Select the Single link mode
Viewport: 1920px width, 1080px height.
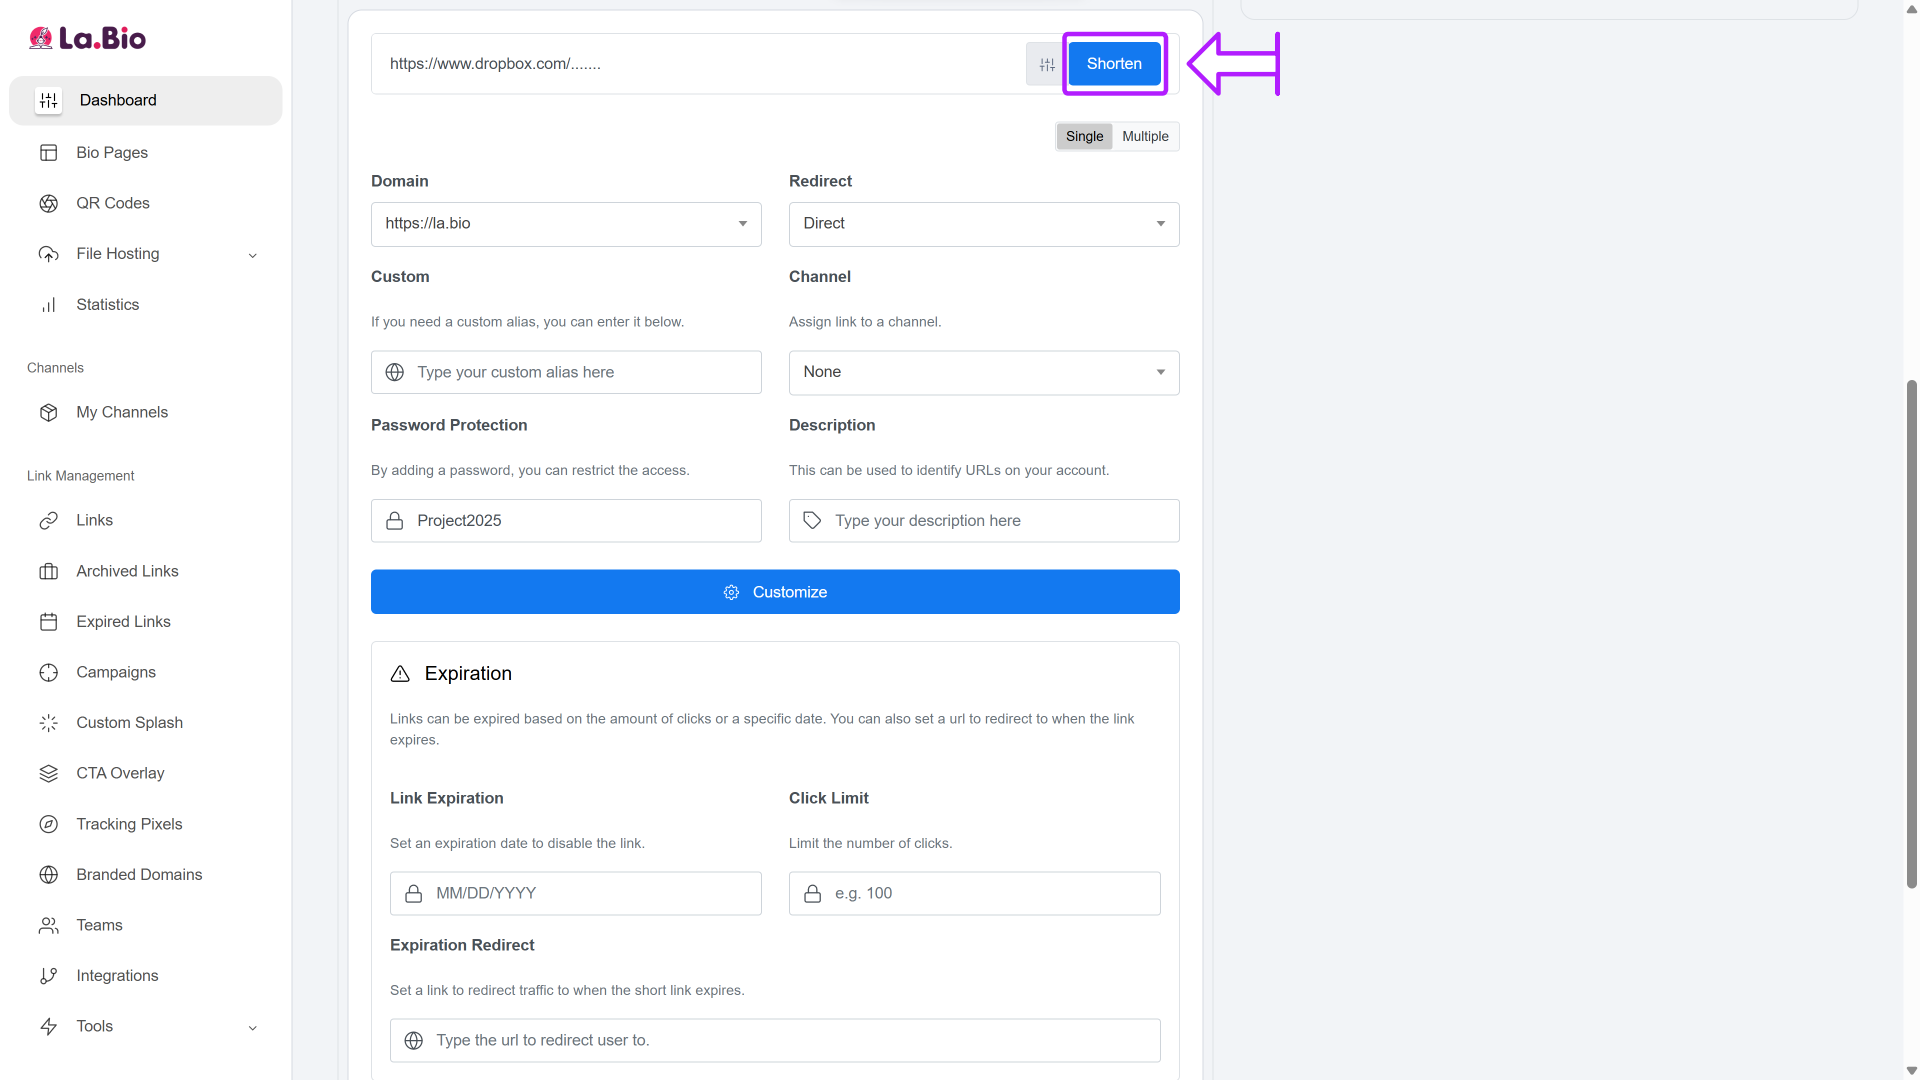1084,136
